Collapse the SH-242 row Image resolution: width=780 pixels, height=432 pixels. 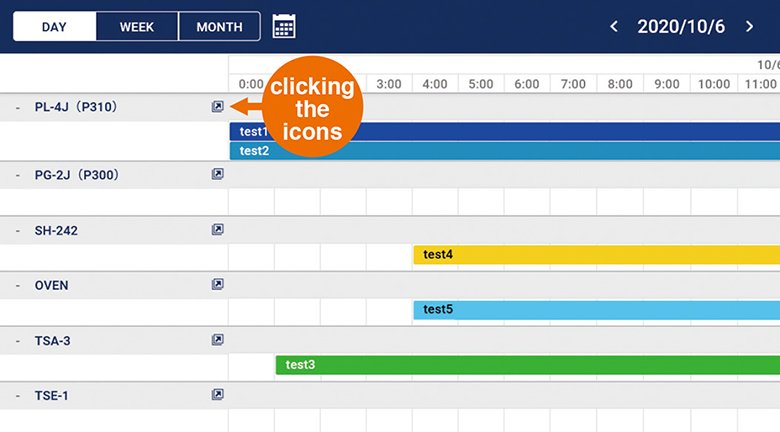[x=18, y=231]
